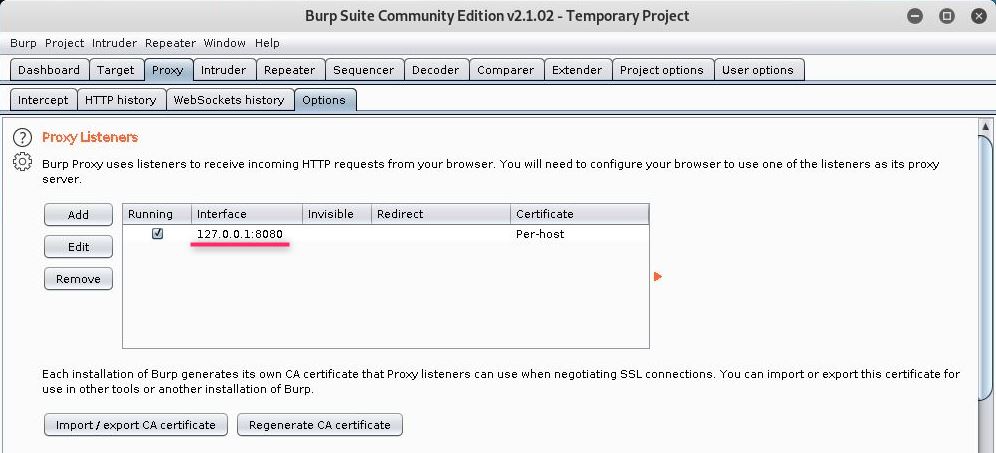Select the Proxy main tab

point(168,70)
